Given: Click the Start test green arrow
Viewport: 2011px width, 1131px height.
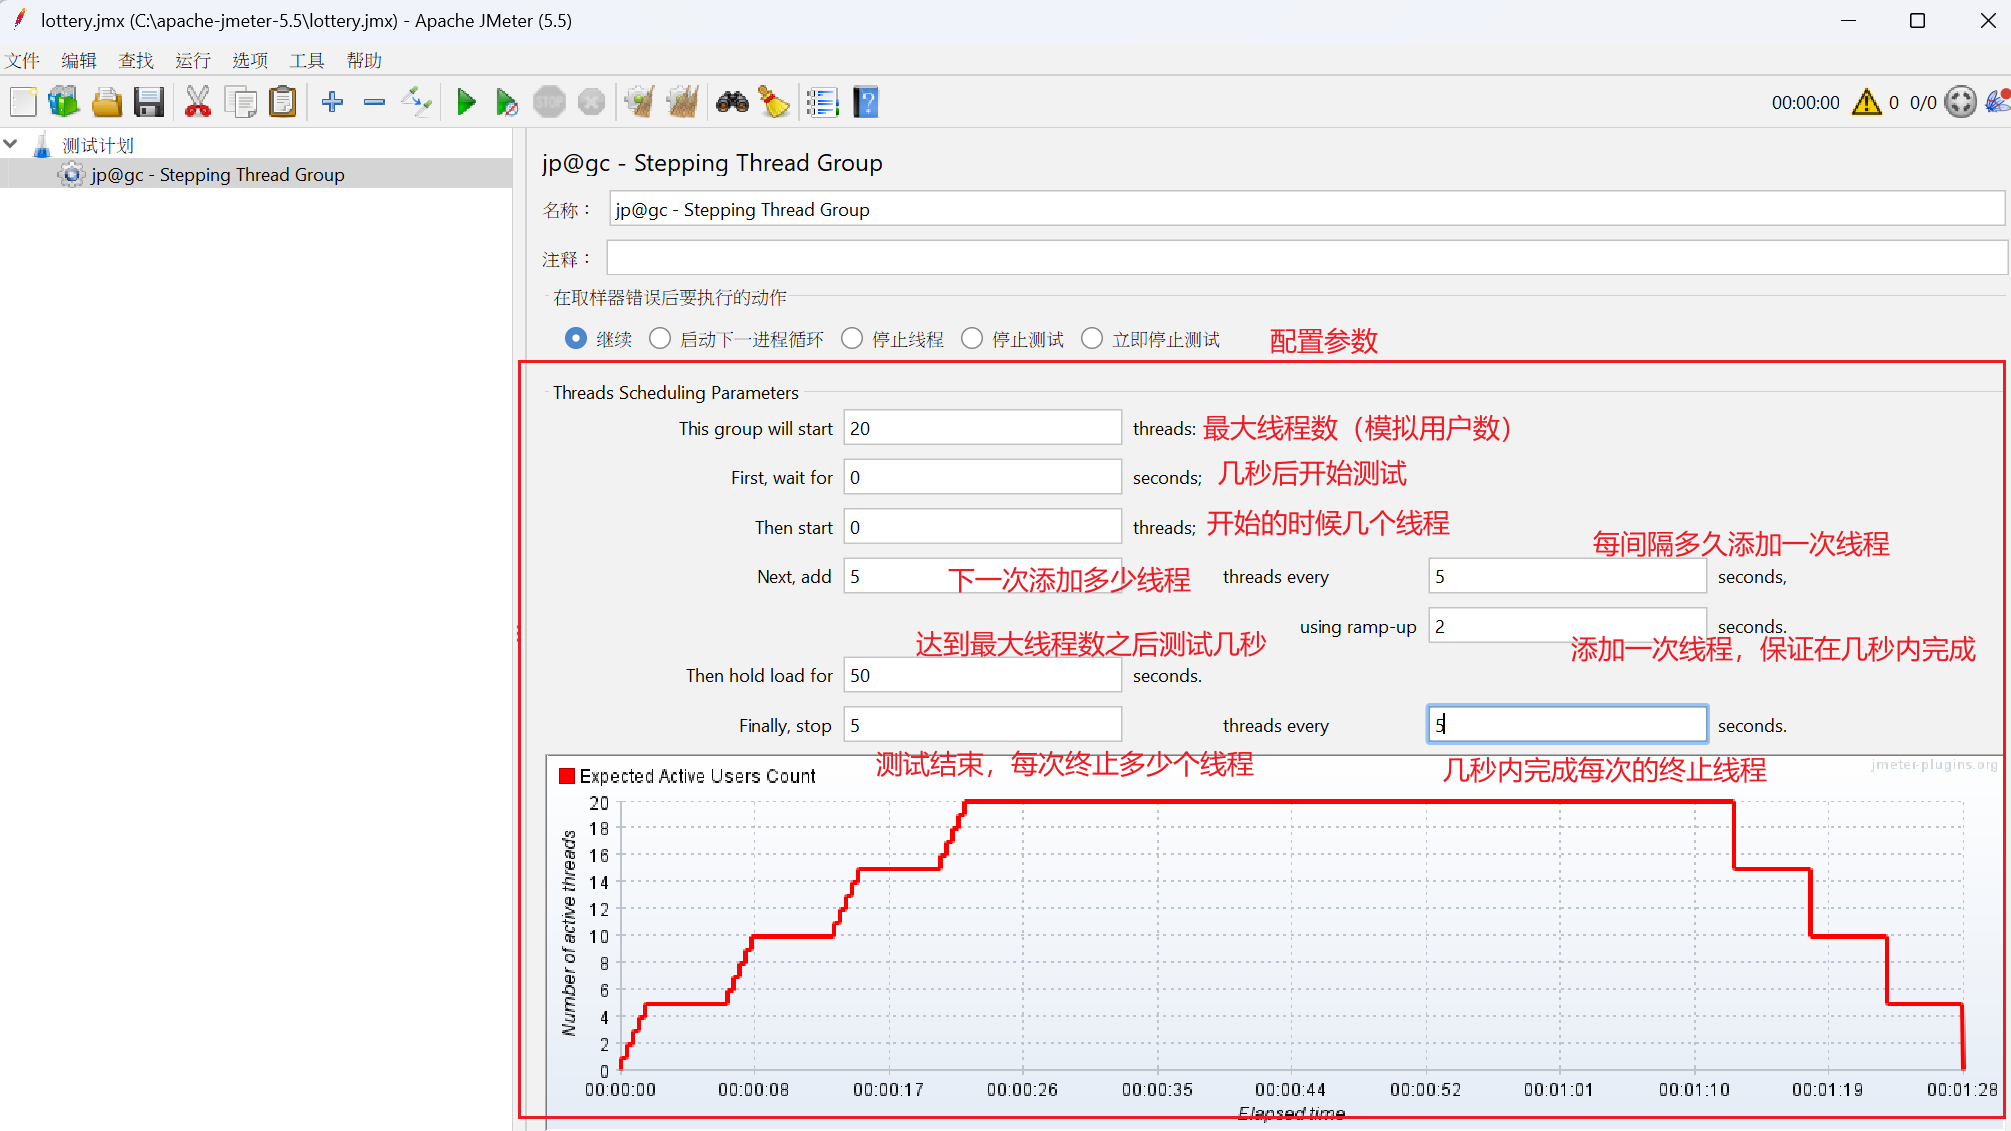Looking at the screenshot, I should coord(465,102).
